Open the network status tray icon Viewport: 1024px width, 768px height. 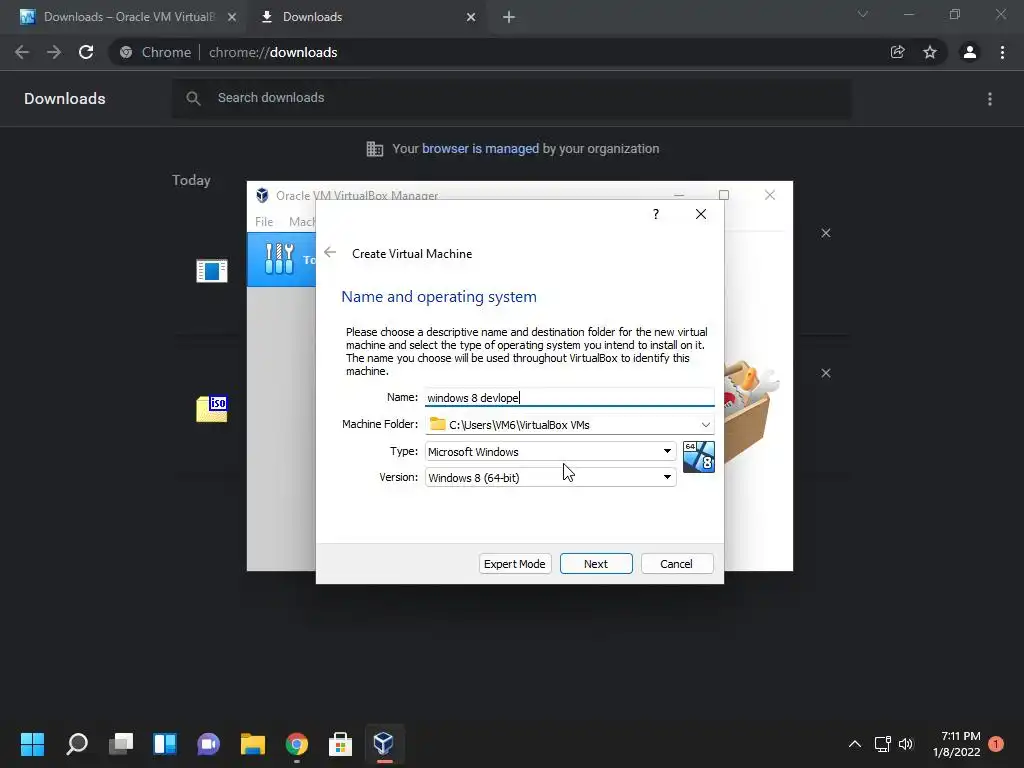coord(882,744)
